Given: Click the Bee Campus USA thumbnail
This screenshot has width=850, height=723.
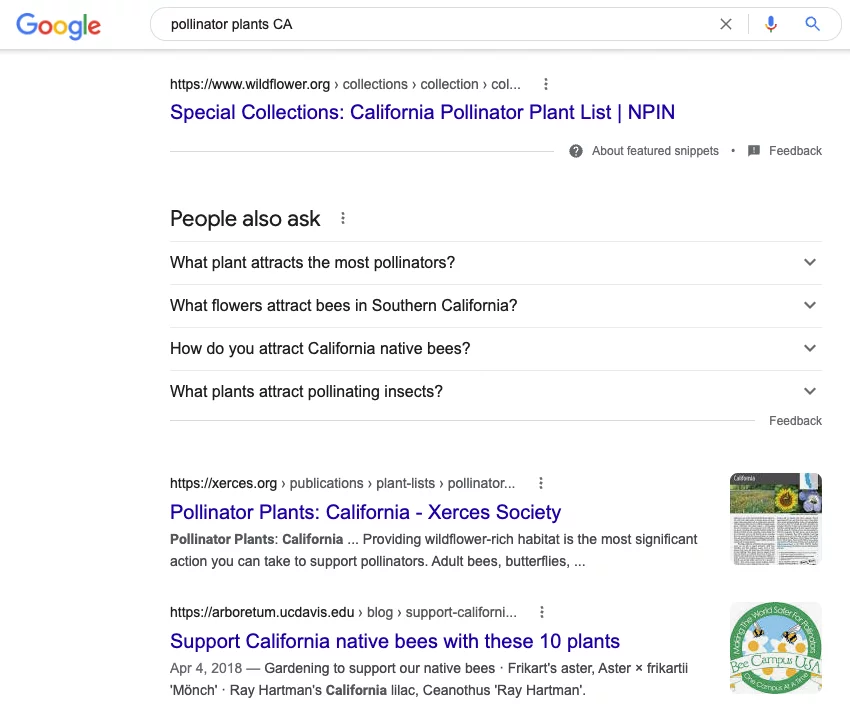Looking at the screenshot, I should [776, 648].
